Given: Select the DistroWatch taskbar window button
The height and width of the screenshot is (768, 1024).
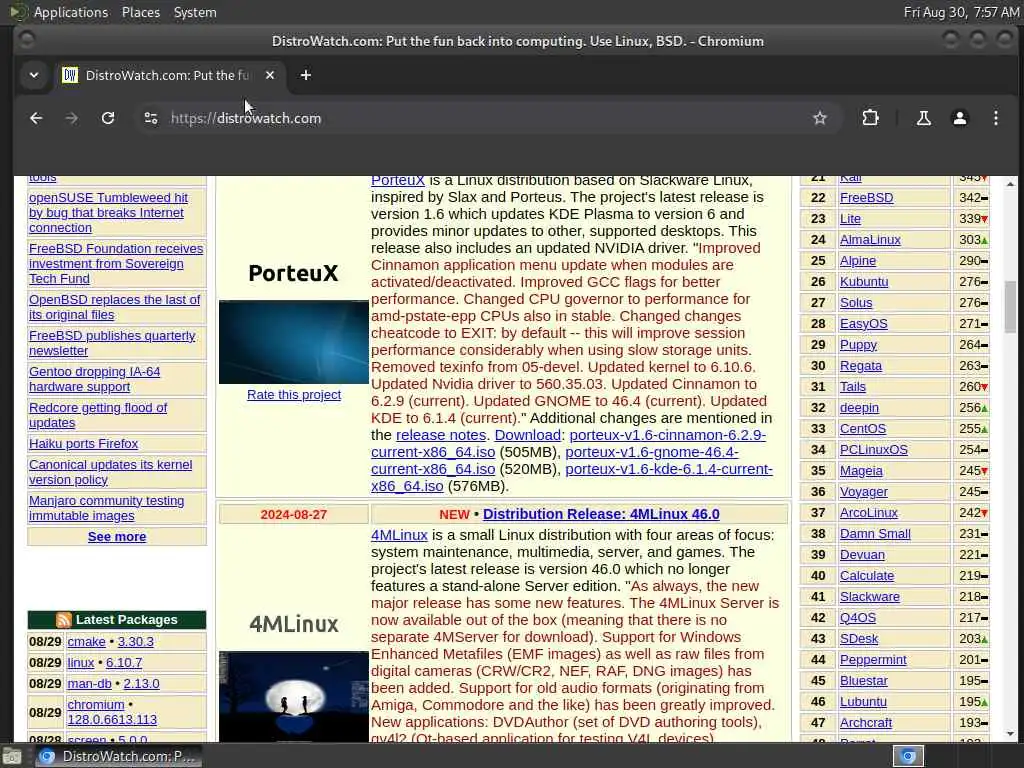Looking at the screenshot, I should tap(118, 756).
